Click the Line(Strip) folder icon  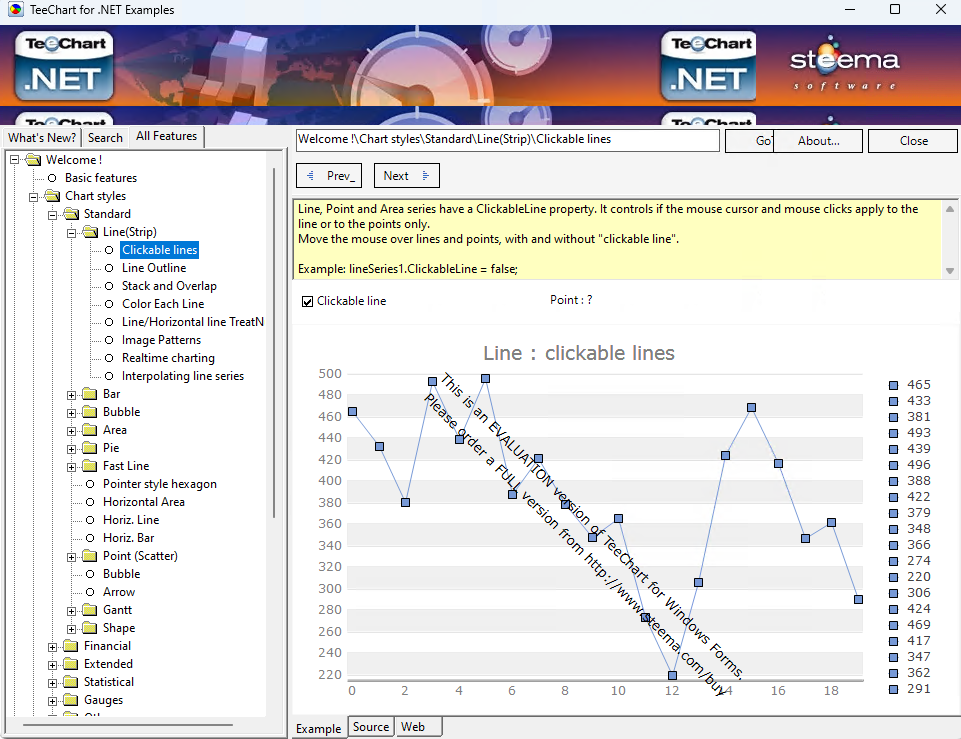(x=91, y=232)
